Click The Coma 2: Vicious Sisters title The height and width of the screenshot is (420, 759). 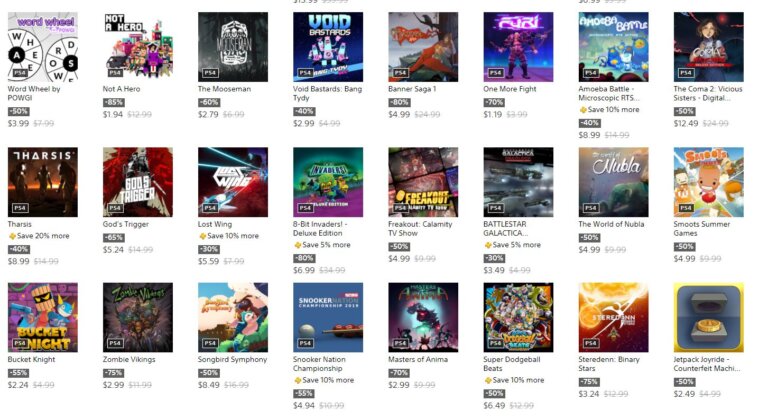pos(708,93)
